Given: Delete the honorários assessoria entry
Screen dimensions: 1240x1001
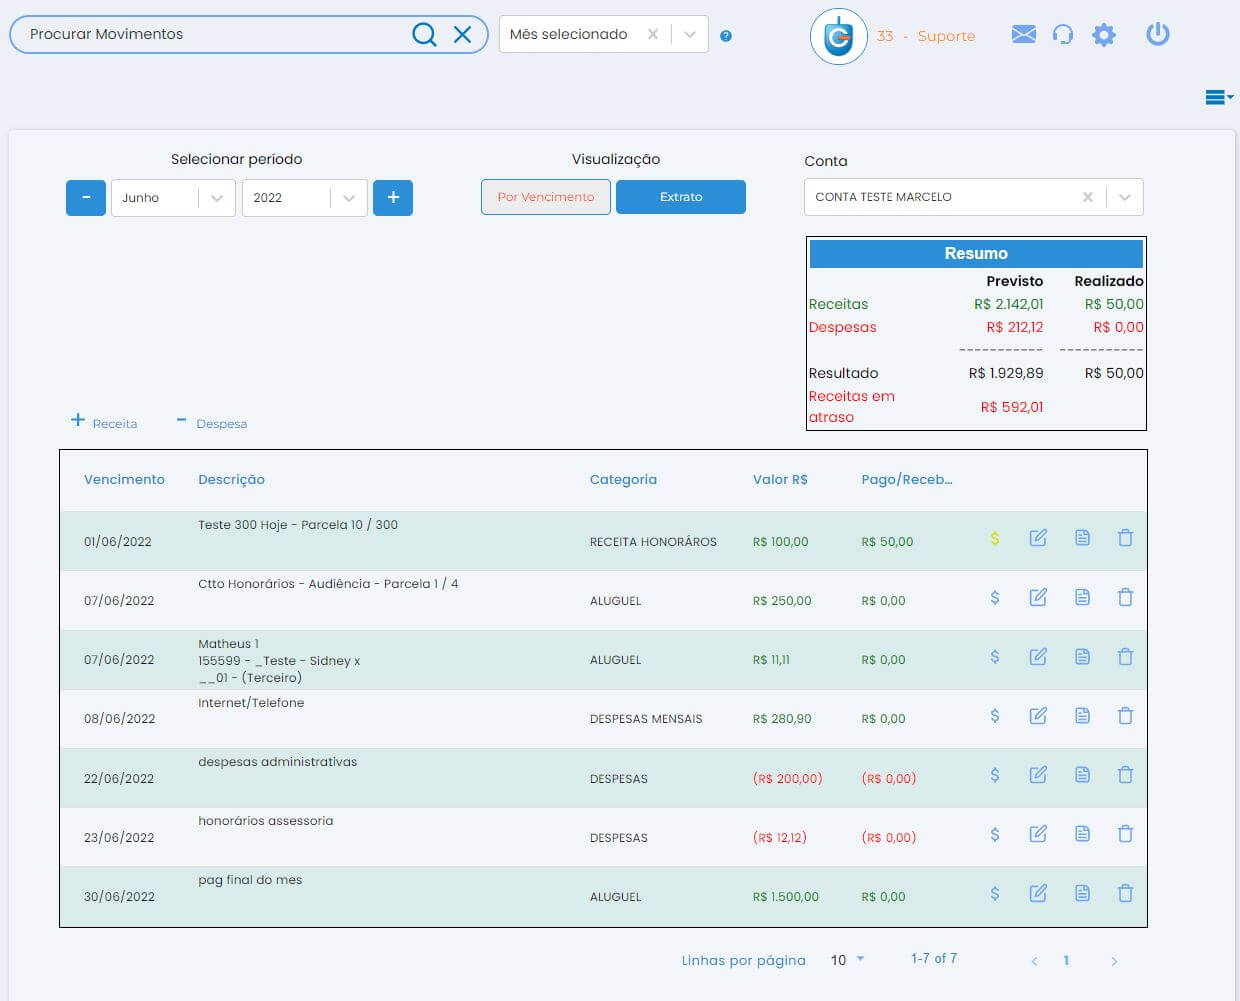Looking at the screenshot, I should click(x=1125, y=833).
